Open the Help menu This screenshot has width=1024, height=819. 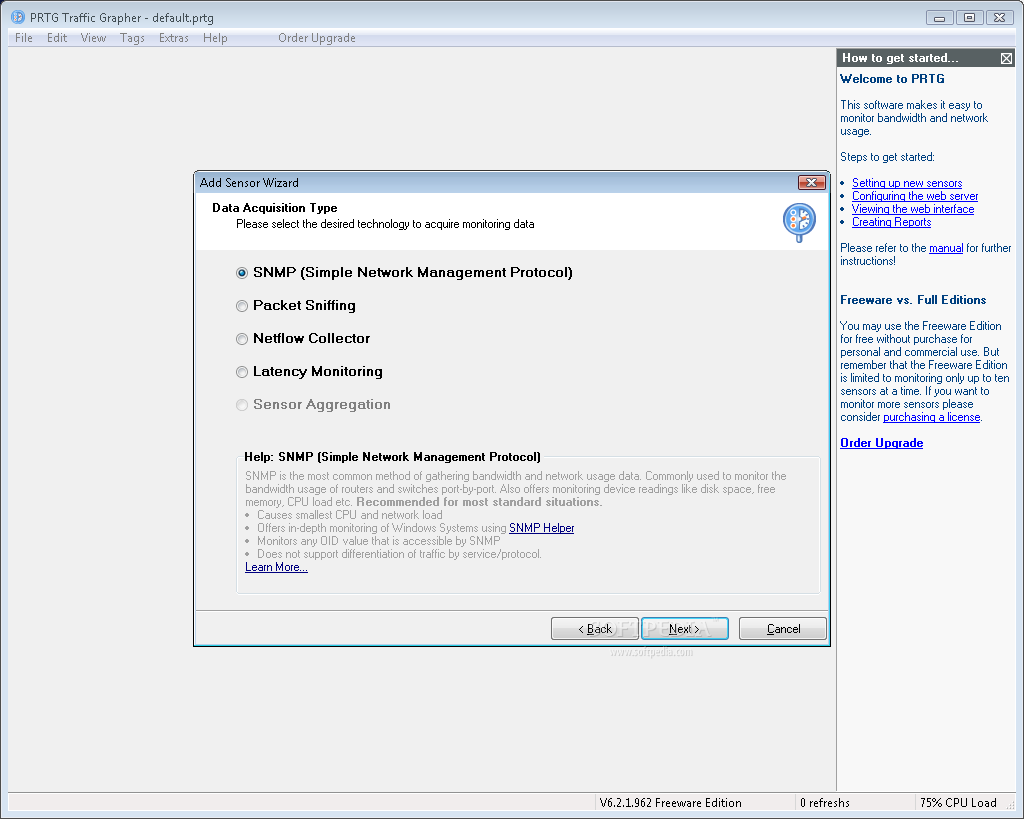(215, 38)
